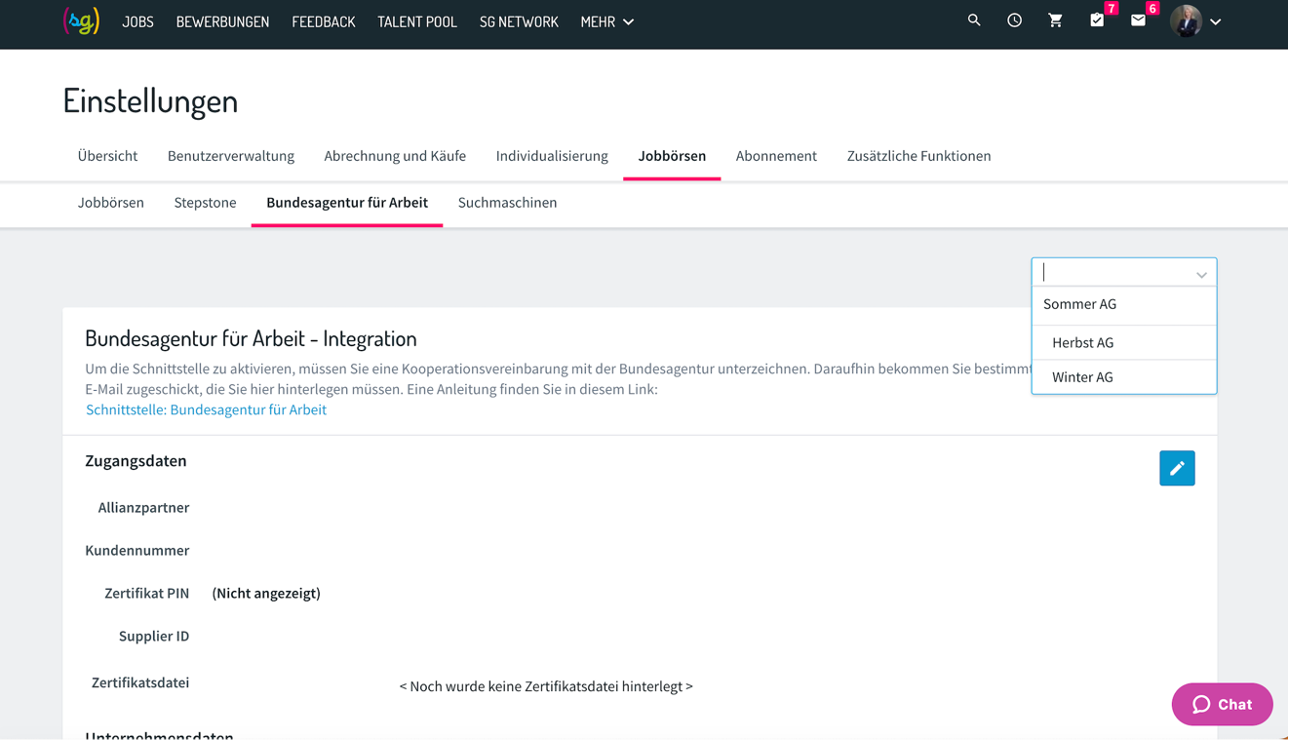Image resolution: width=1292 pixels, height=742 pixels.
Task: Open the shopping cart icon
Action: [1055, 20]
